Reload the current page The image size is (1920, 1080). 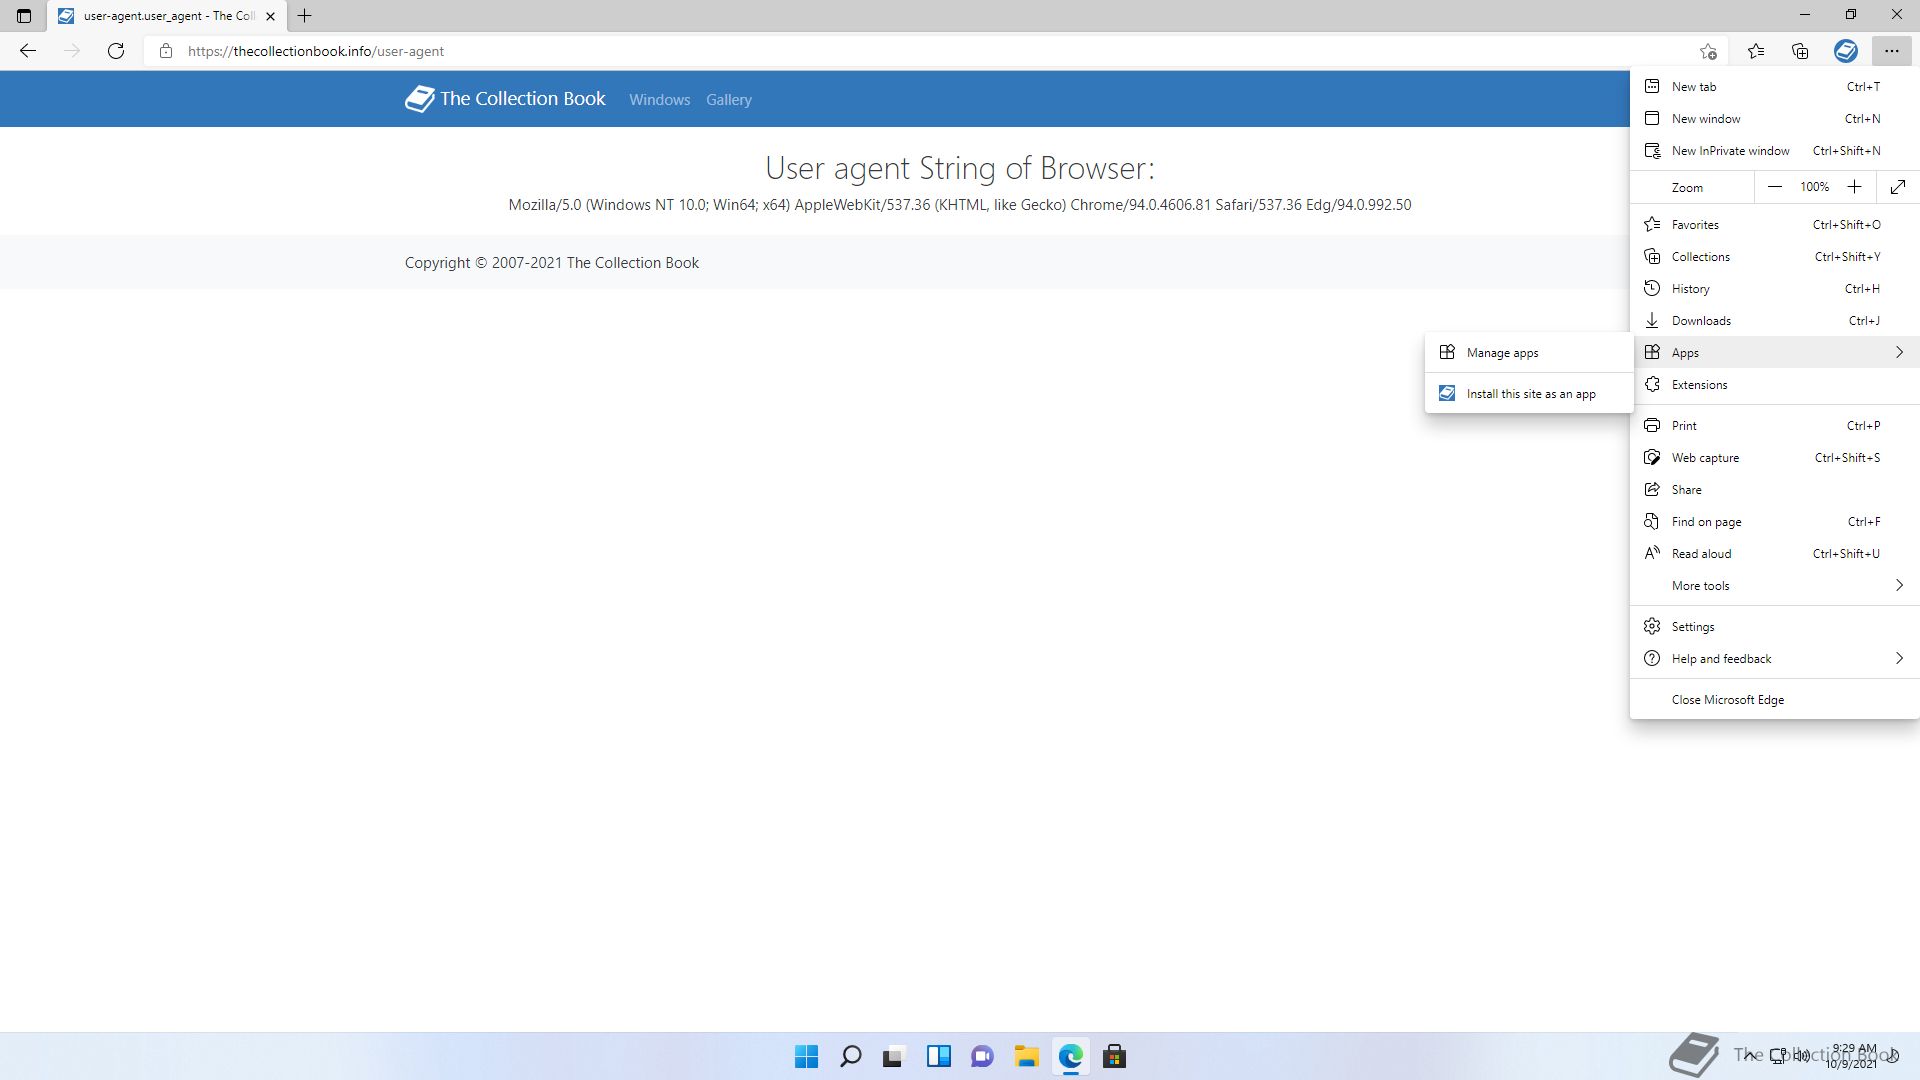116,51
